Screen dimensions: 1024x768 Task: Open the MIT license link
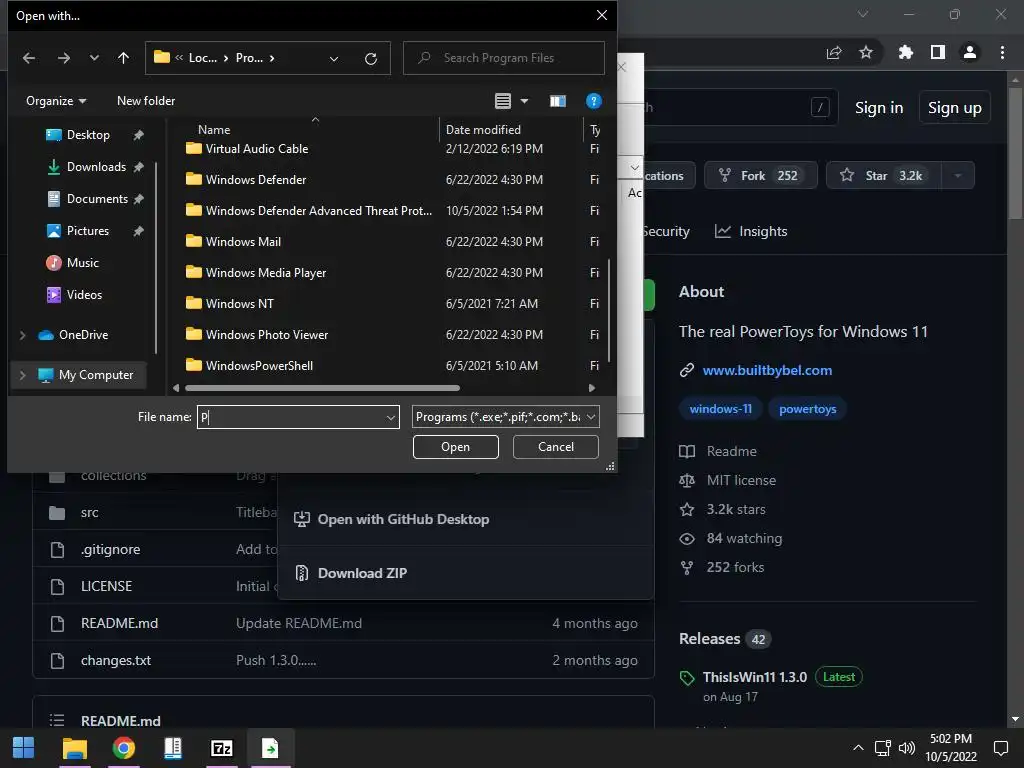[x=741, y=480]
